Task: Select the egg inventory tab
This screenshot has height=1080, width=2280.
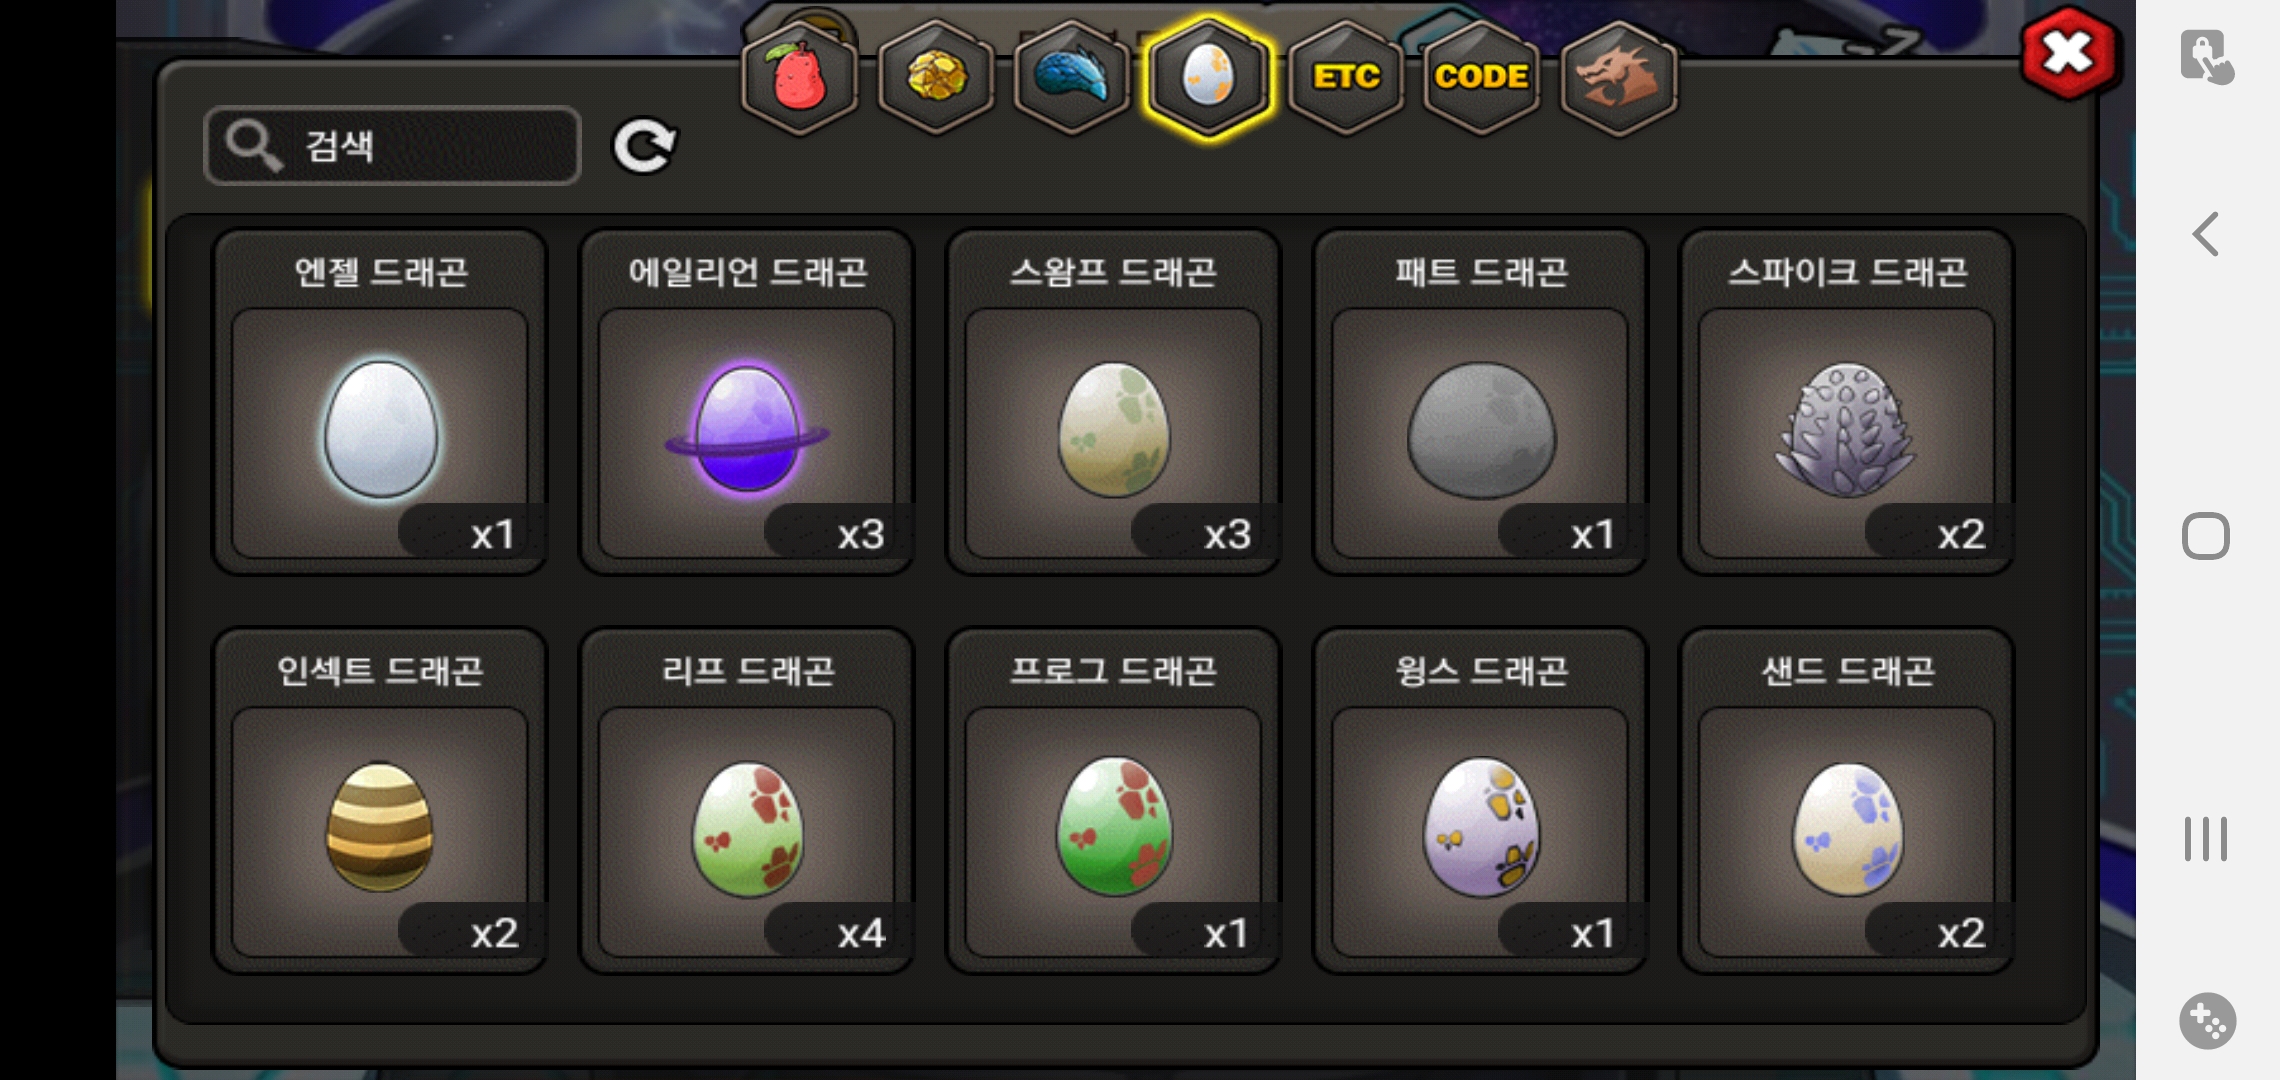Action: point(1209,77)
